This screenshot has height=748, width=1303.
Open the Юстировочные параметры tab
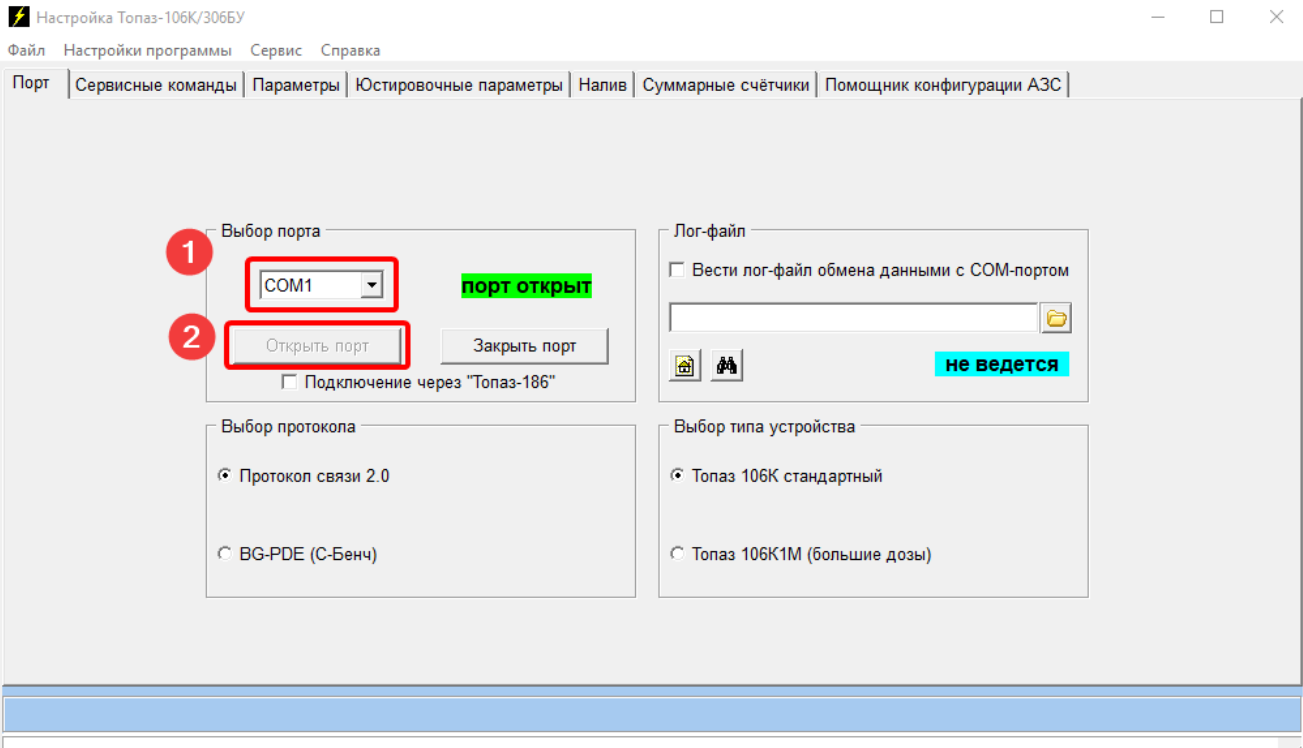(x=459, y=85)
